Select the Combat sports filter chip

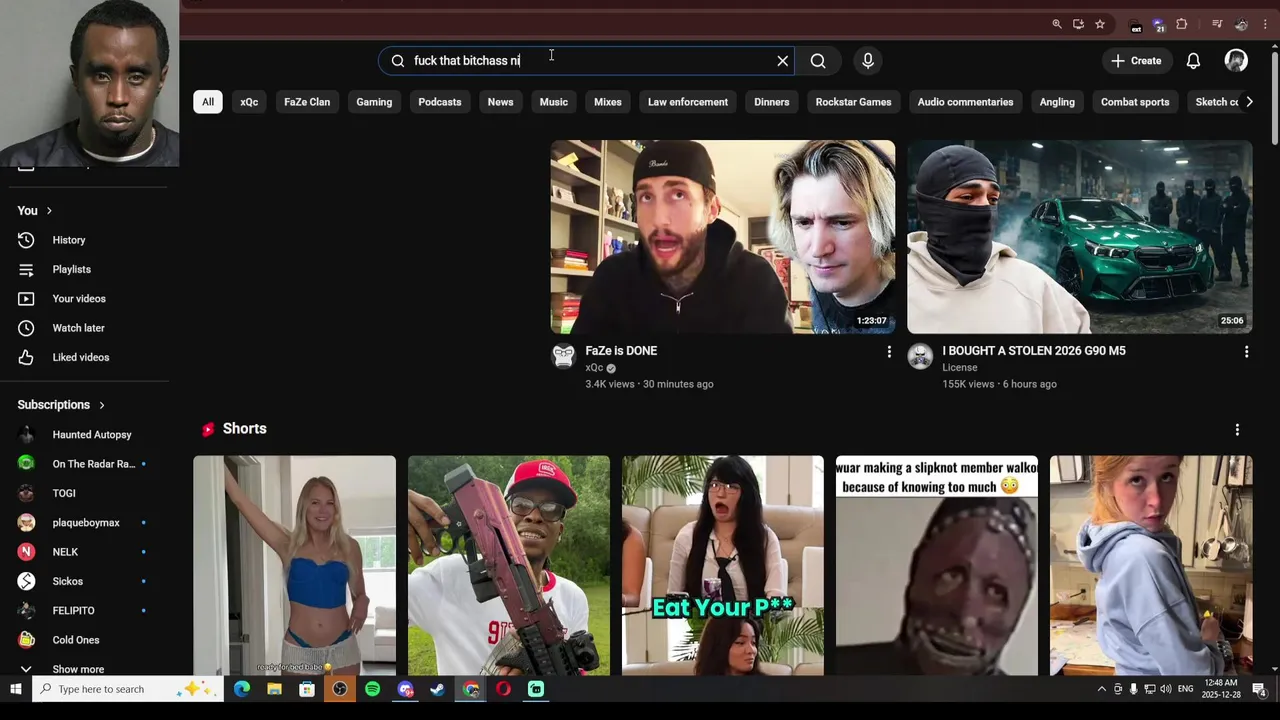[x=1135, y=102]
